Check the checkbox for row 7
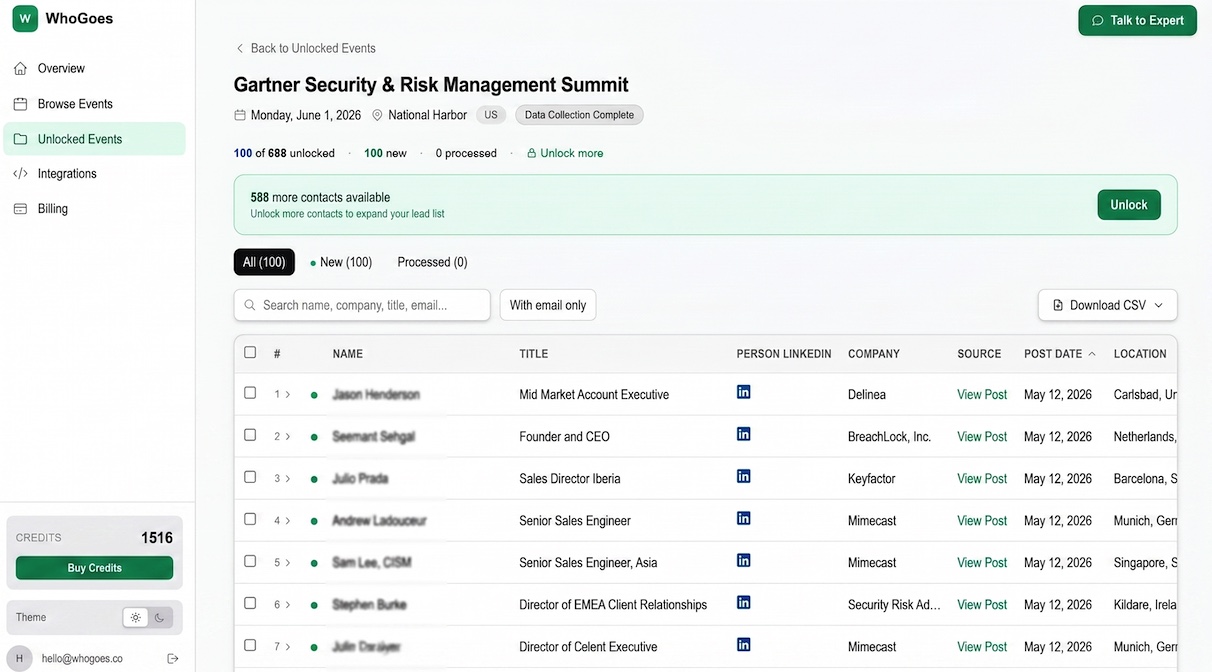 click(250, 645)
